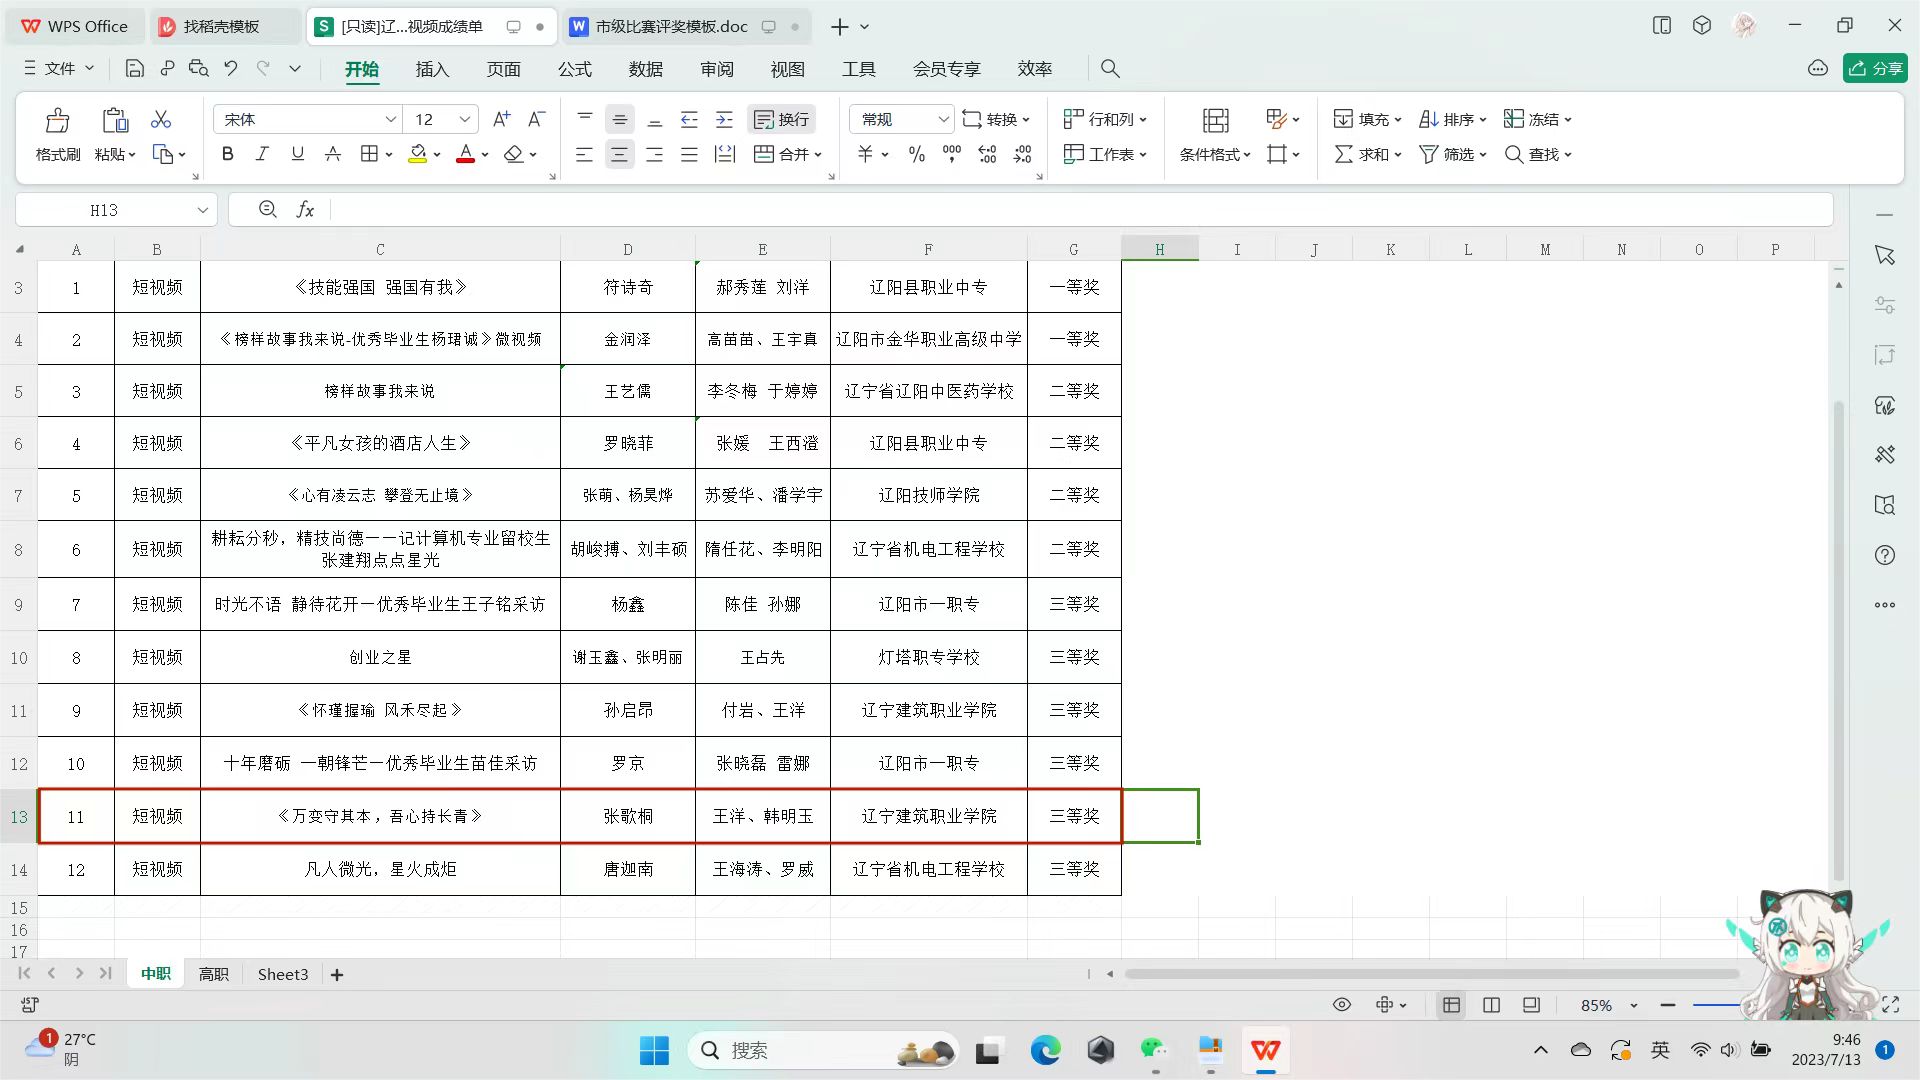1920x1080 pixels.
Task: Open number format 常规 dropdown
Action: pyautogui.click(x=943, y=119)
